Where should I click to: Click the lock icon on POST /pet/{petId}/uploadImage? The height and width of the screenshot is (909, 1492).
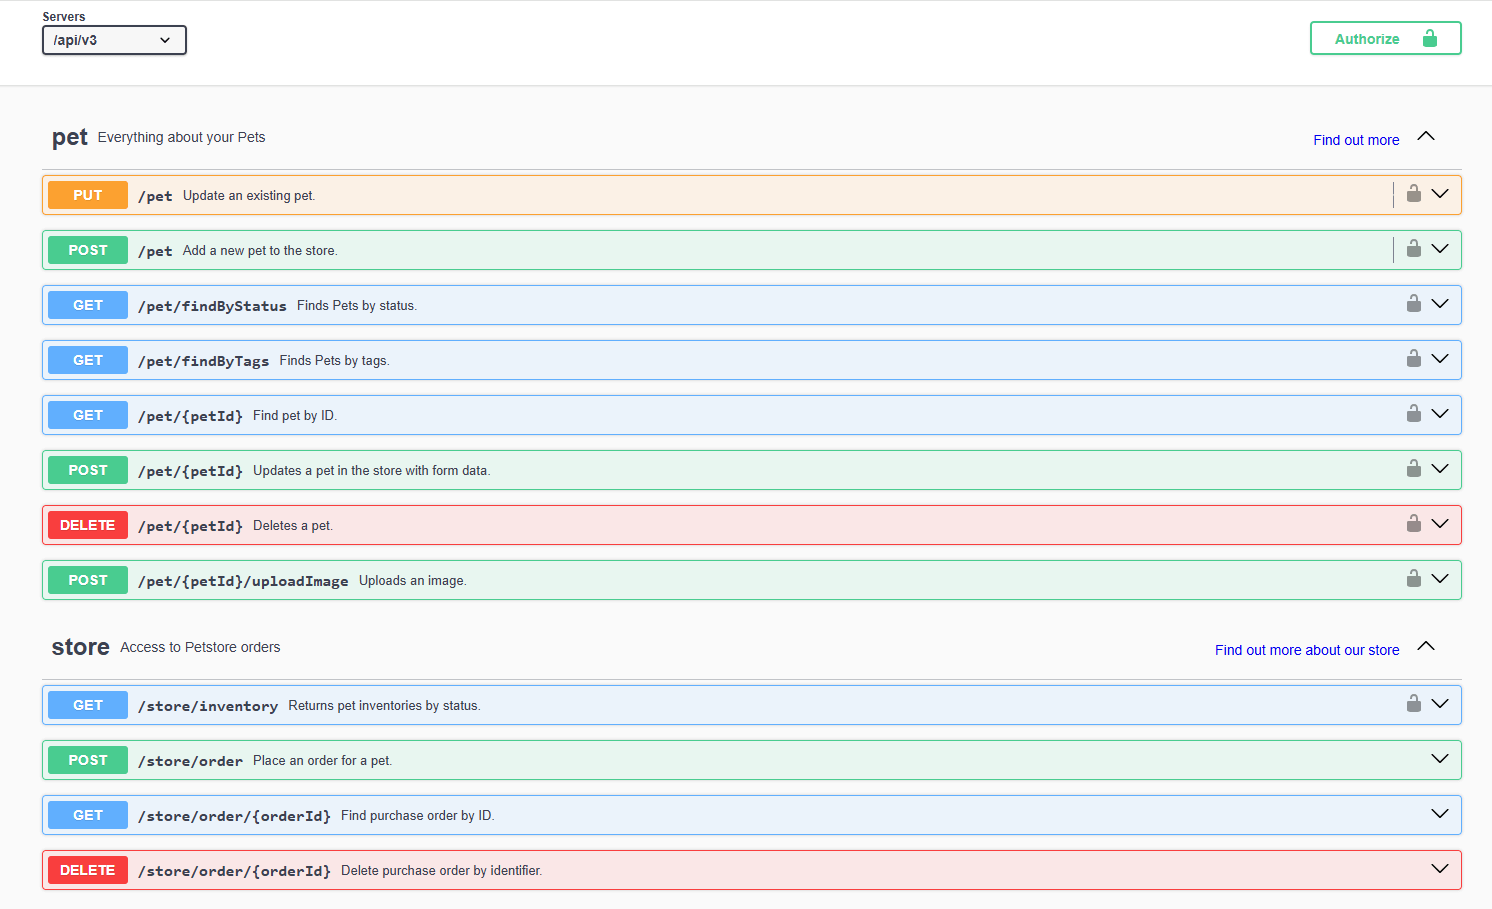1413,578
